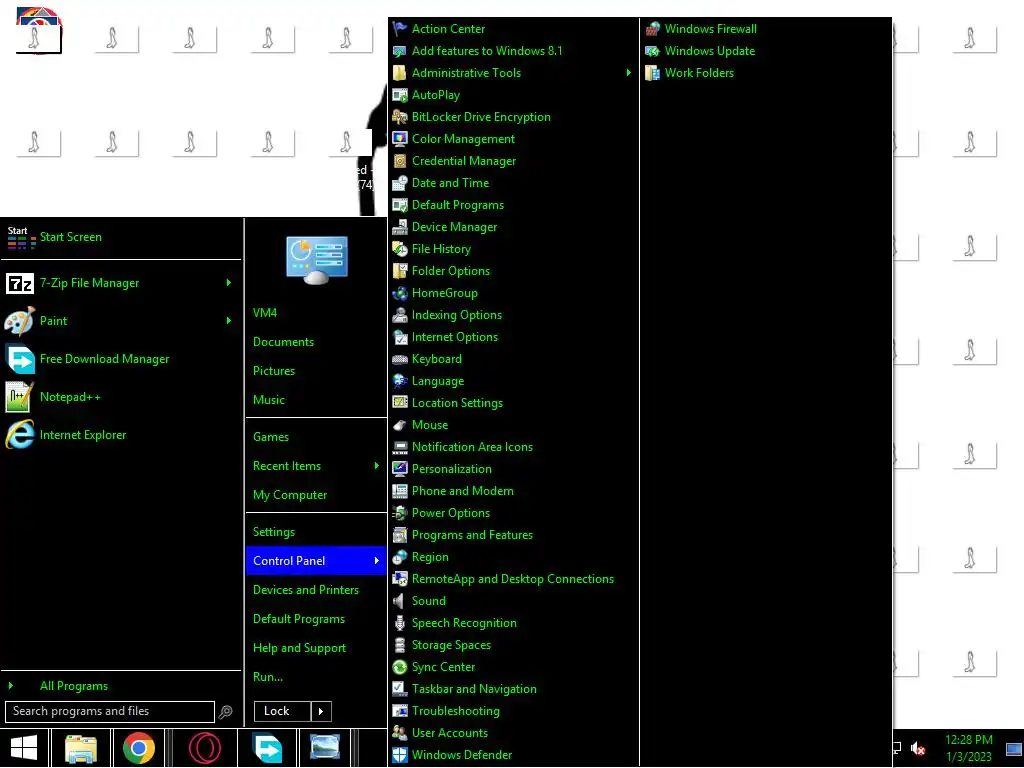
Task: Click the muted volume tray icon
Action: point(918,748)
